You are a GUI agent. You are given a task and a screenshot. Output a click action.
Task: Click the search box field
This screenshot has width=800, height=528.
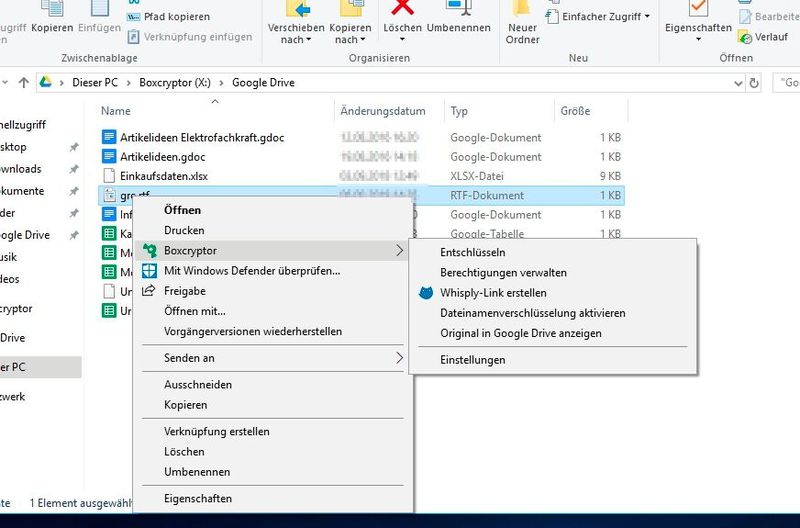point(786,83)
